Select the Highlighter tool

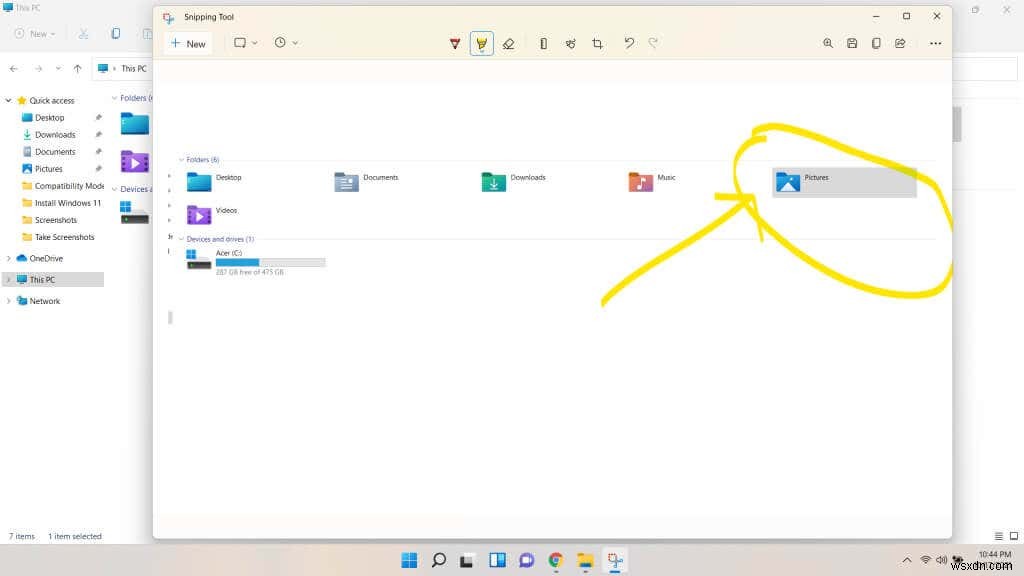pos(482,43)
